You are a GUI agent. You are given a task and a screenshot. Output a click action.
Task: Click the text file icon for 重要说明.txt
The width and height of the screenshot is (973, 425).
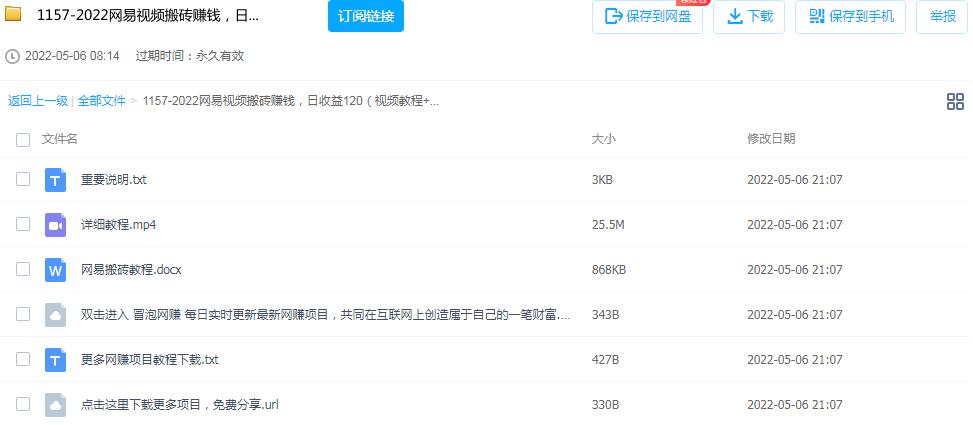(x=55, y=180)
